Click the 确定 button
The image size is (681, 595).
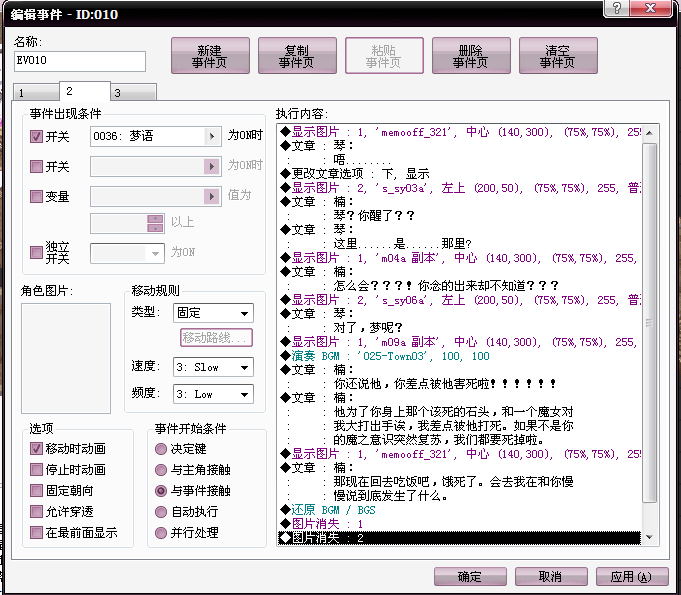point(470,576)
